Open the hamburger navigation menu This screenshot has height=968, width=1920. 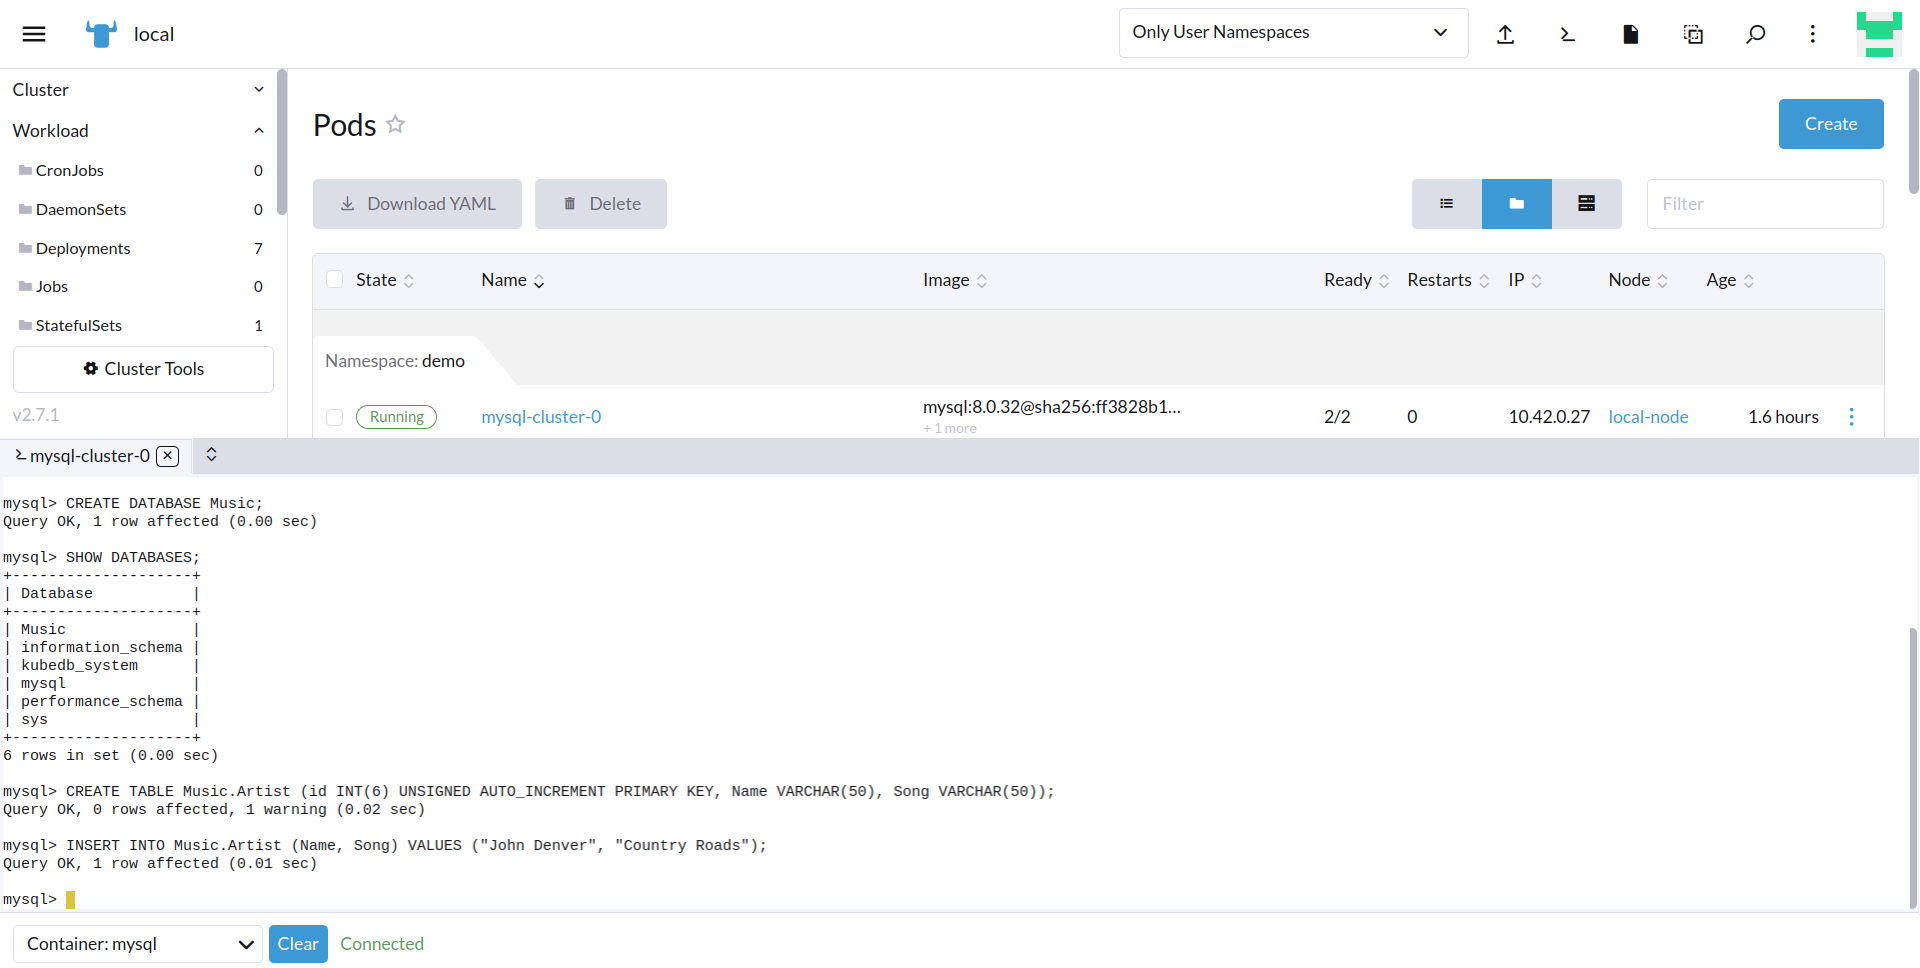(33, 33)
